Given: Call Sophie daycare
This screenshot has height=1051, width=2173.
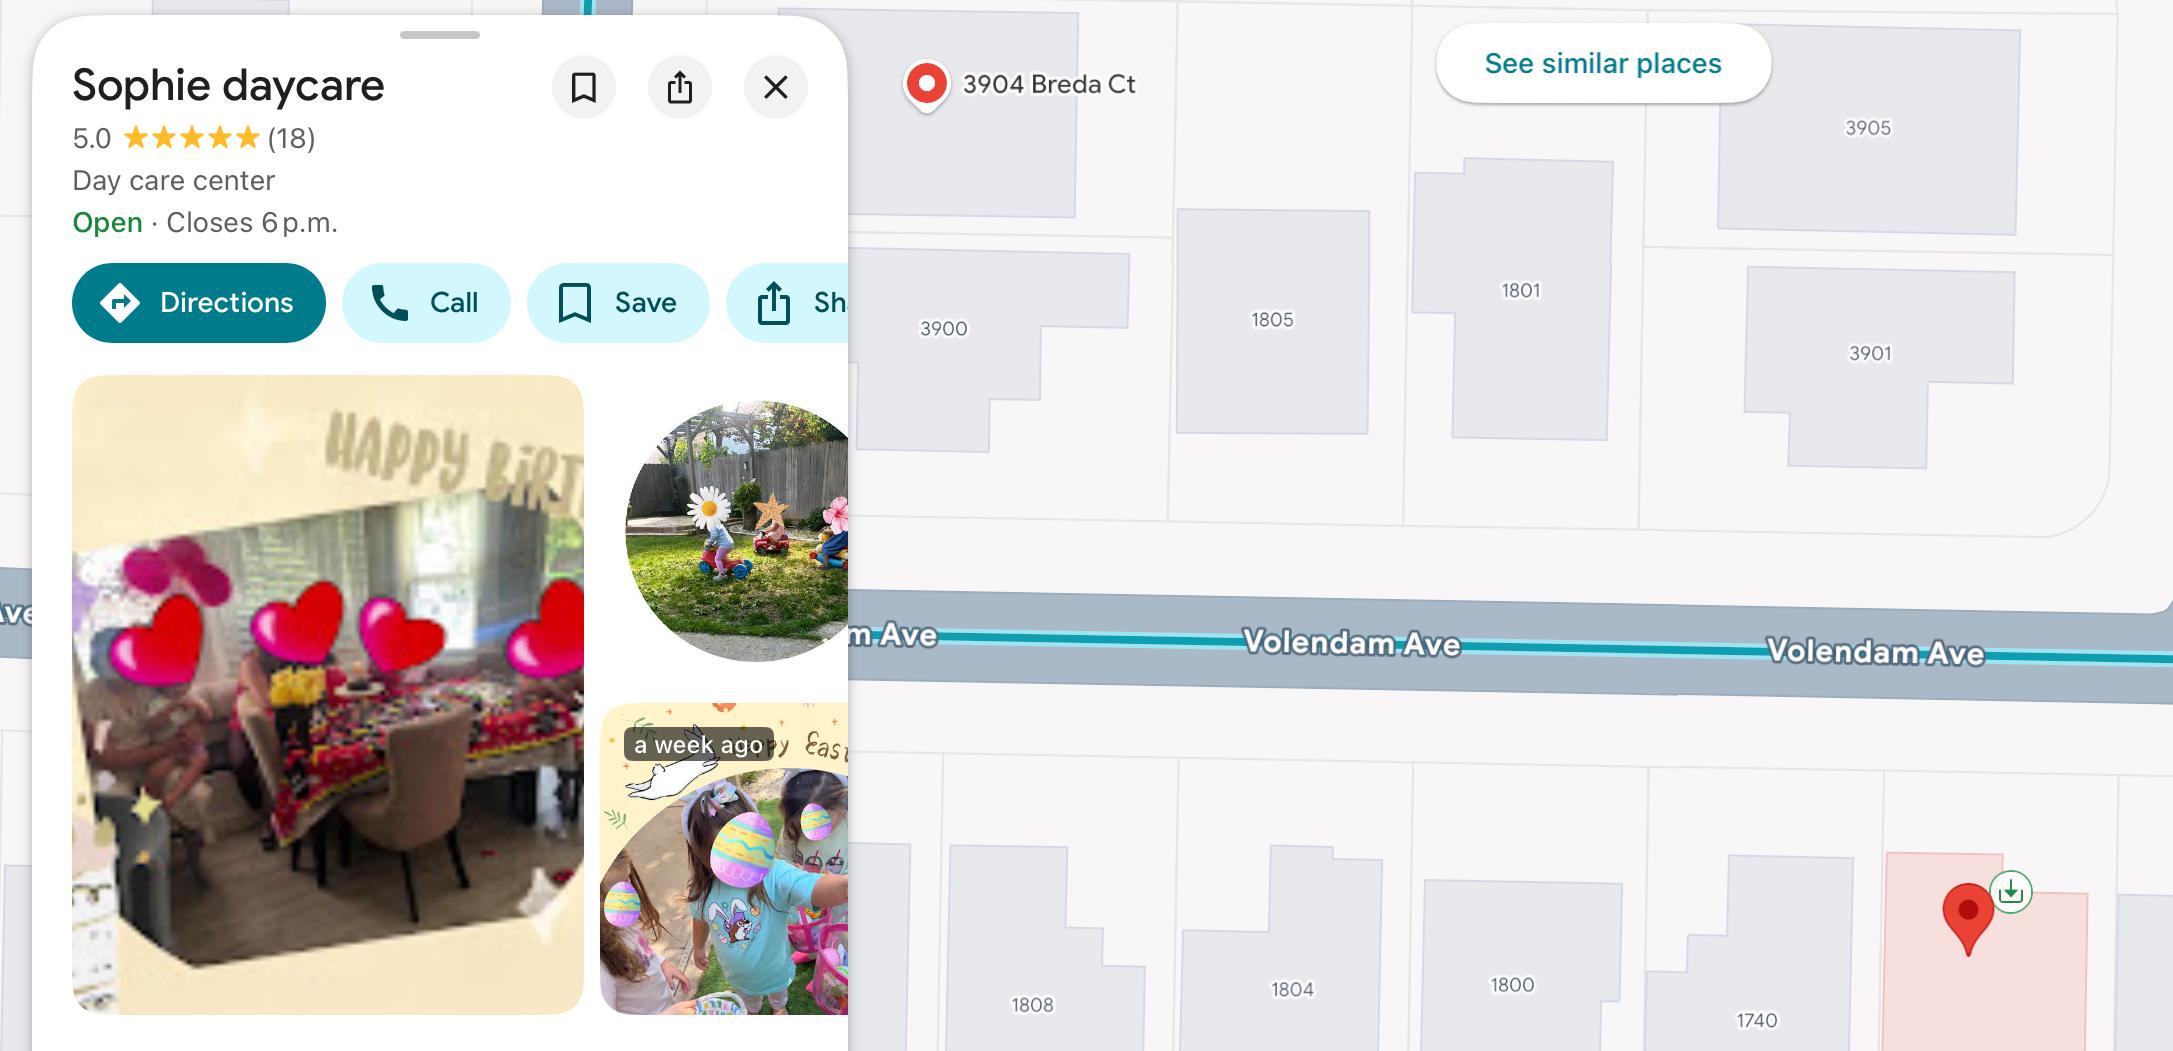Looking at the screenshot, I should tap(426, 303).
